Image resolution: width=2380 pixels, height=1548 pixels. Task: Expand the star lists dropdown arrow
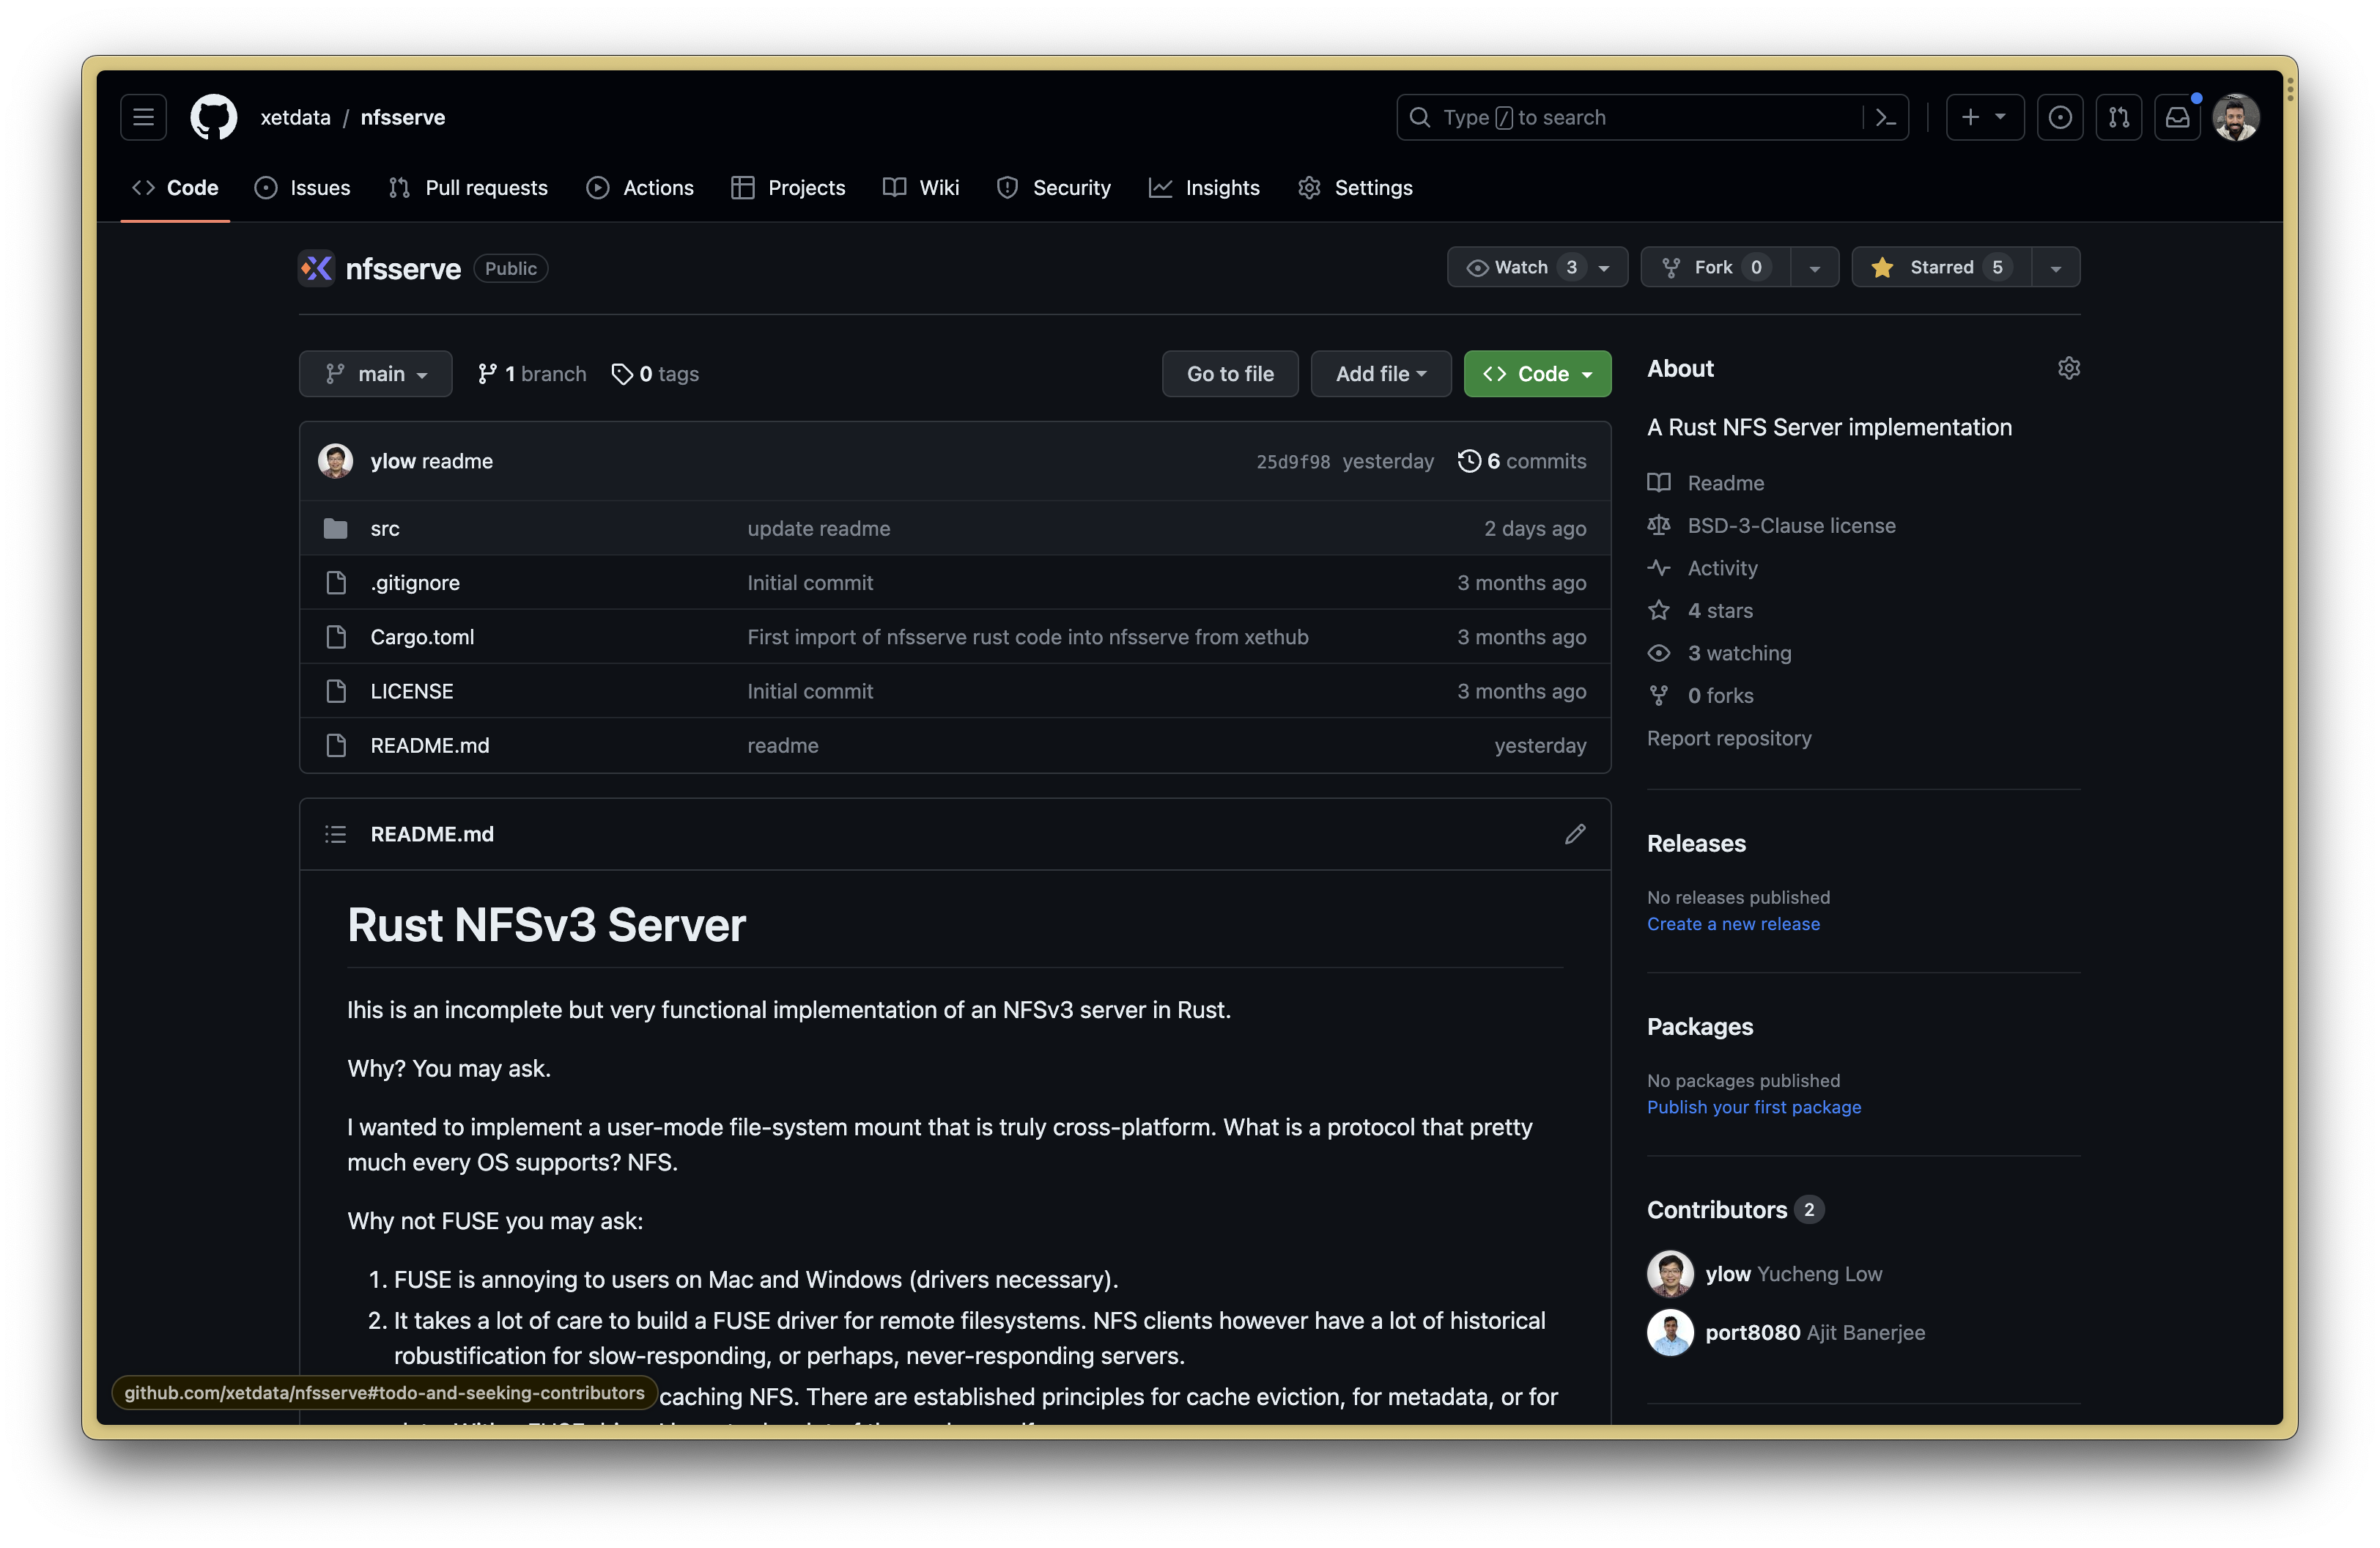pyautogui.click(x=2056, y=267)
